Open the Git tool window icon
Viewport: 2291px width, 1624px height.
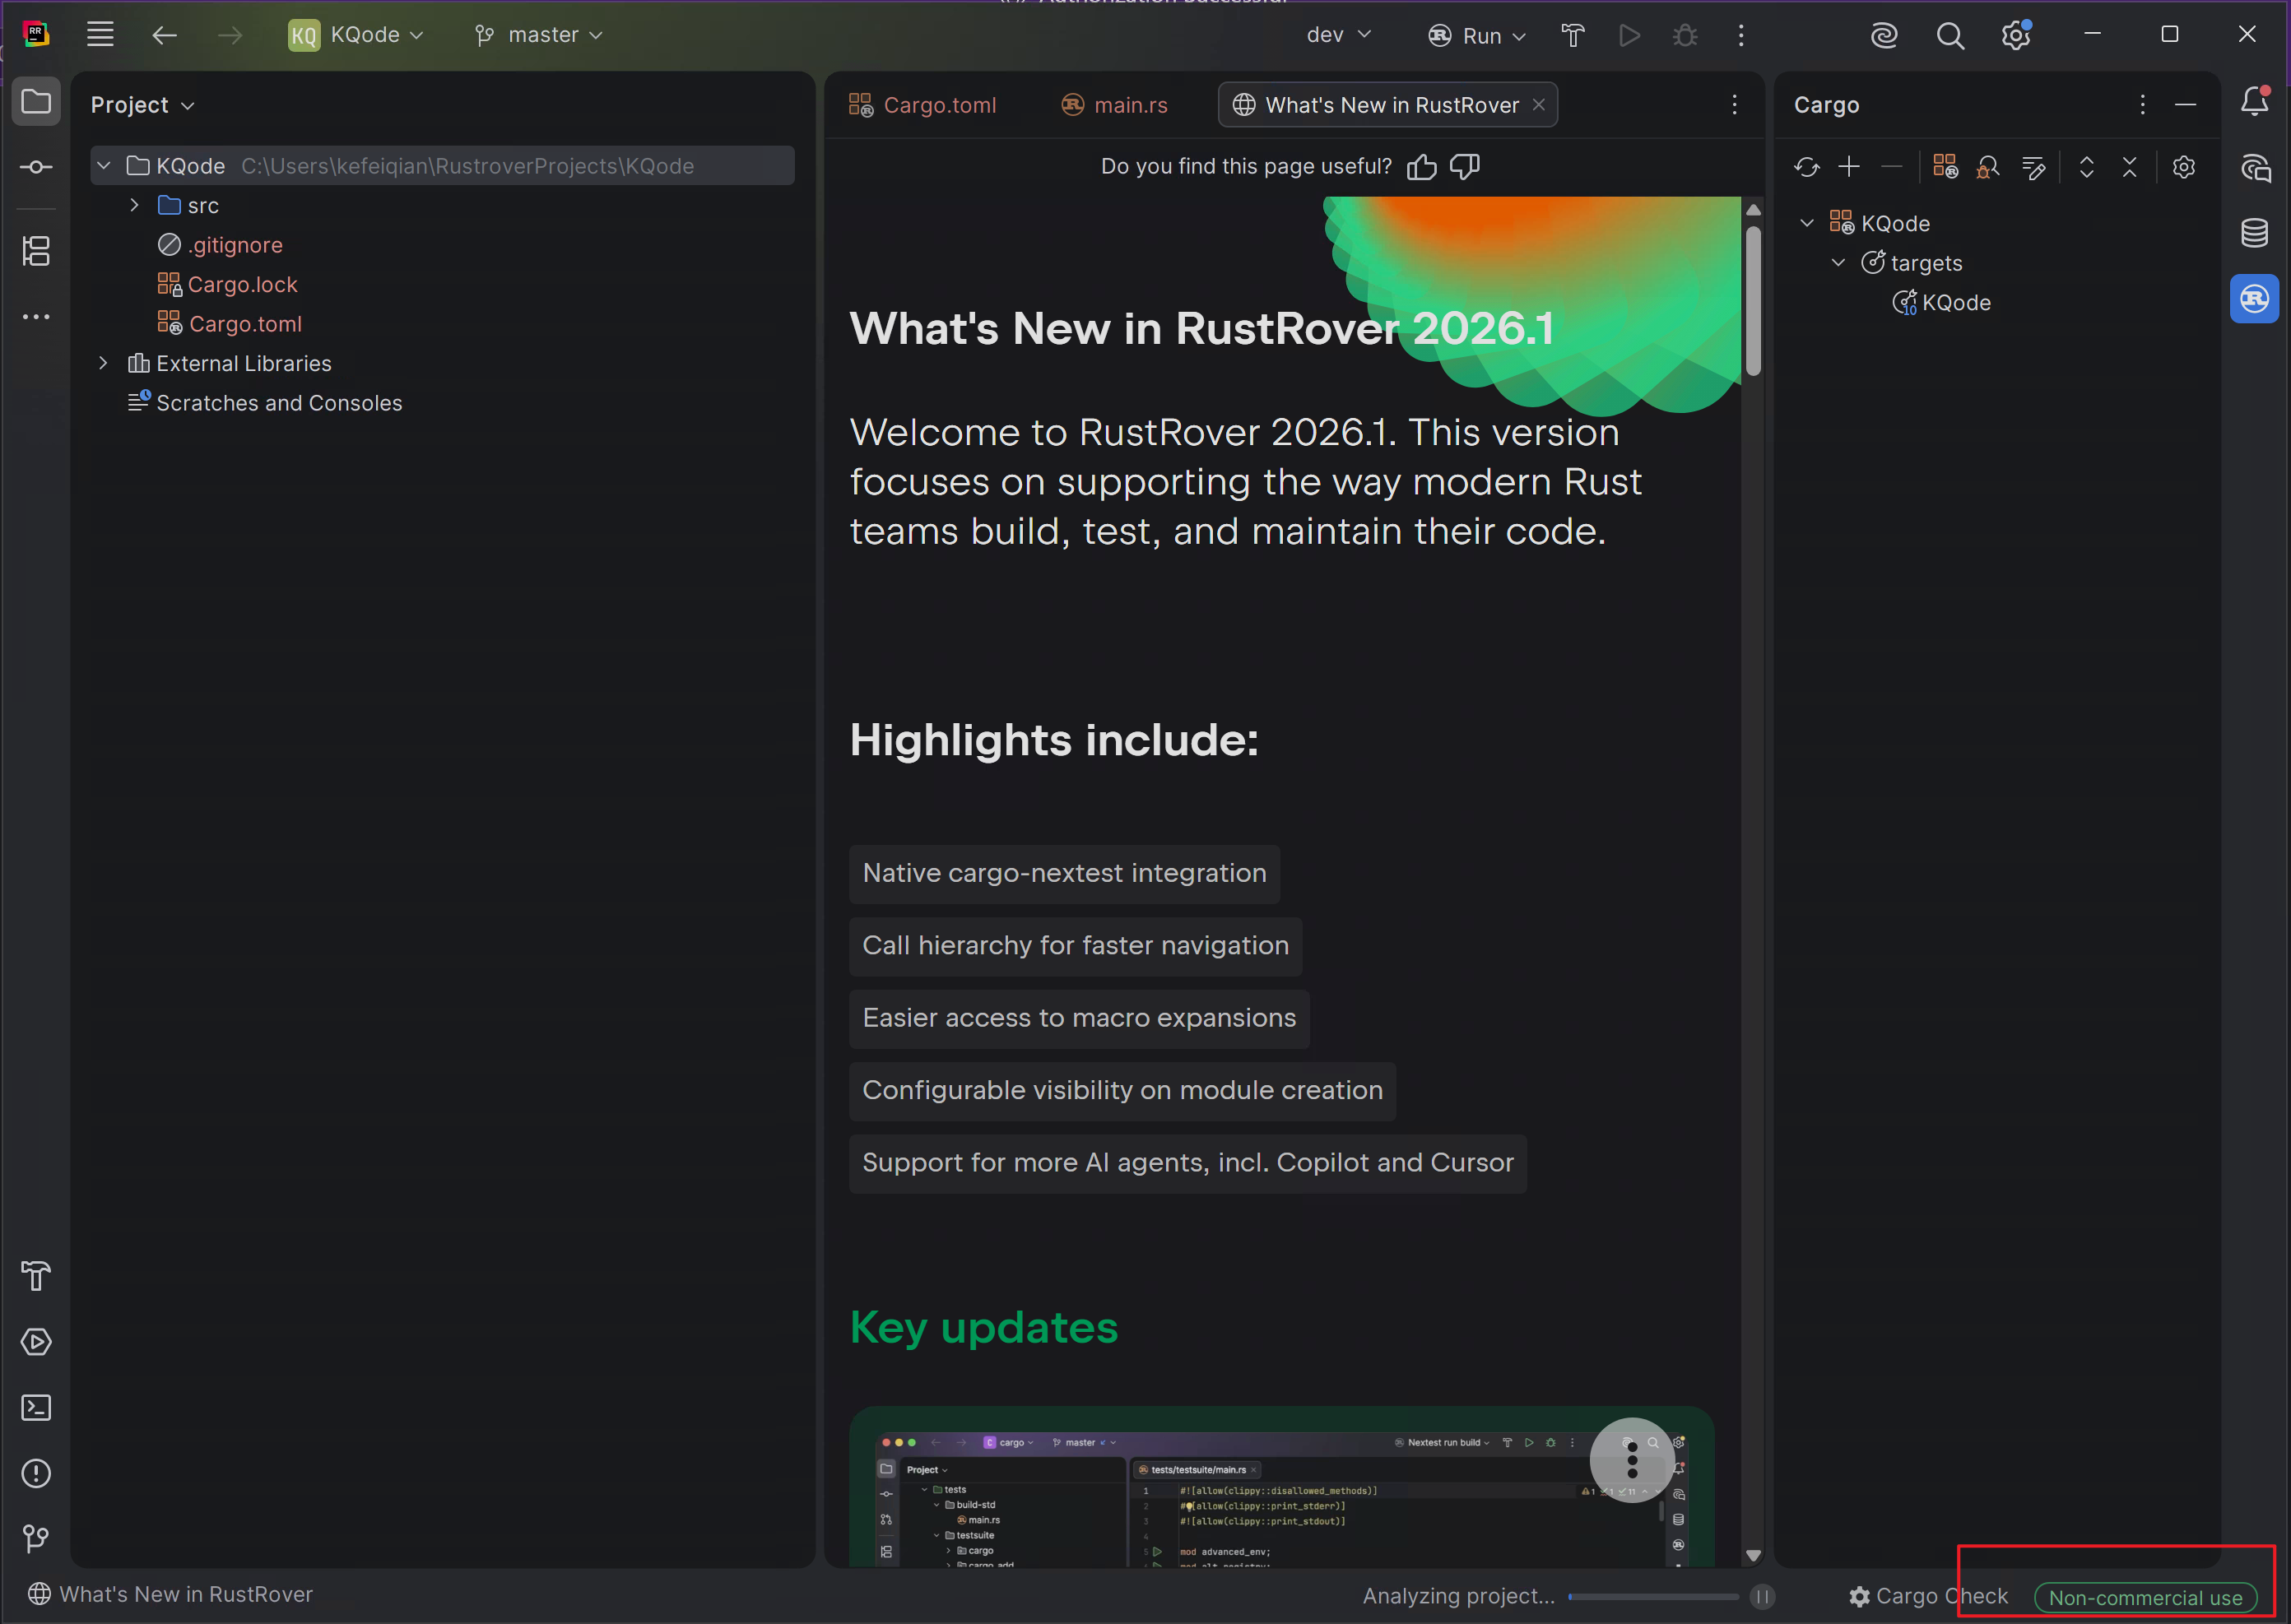[x=36, y=1539]
